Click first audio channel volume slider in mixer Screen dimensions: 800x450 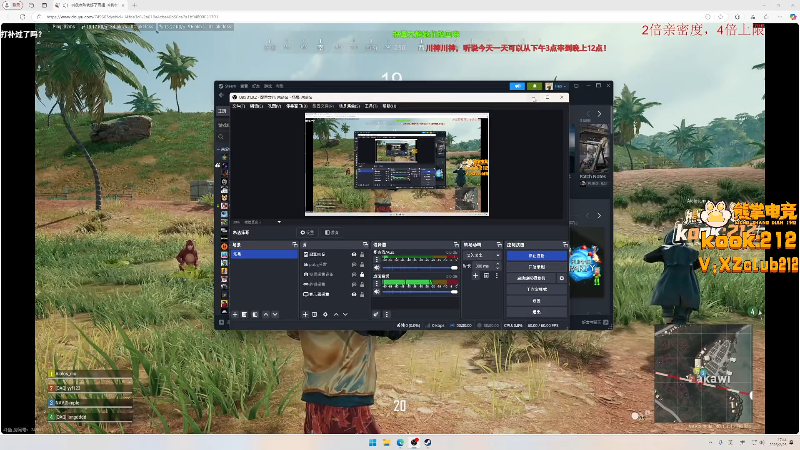(x=420, y=267)
